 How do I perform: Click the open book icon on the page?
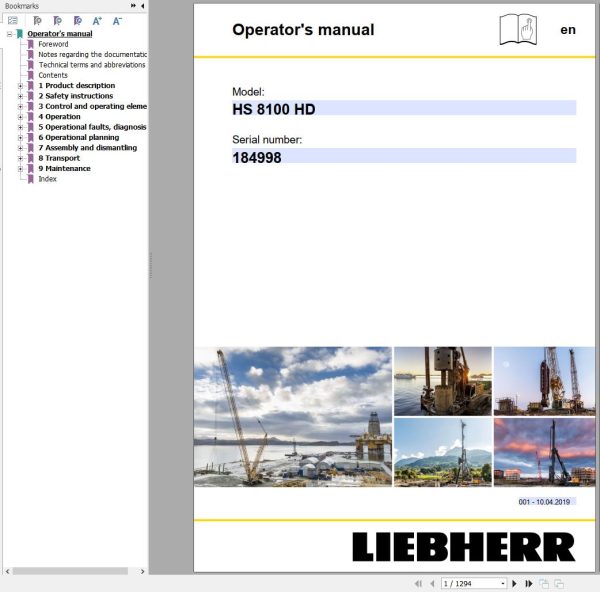(x=518, y=30)
